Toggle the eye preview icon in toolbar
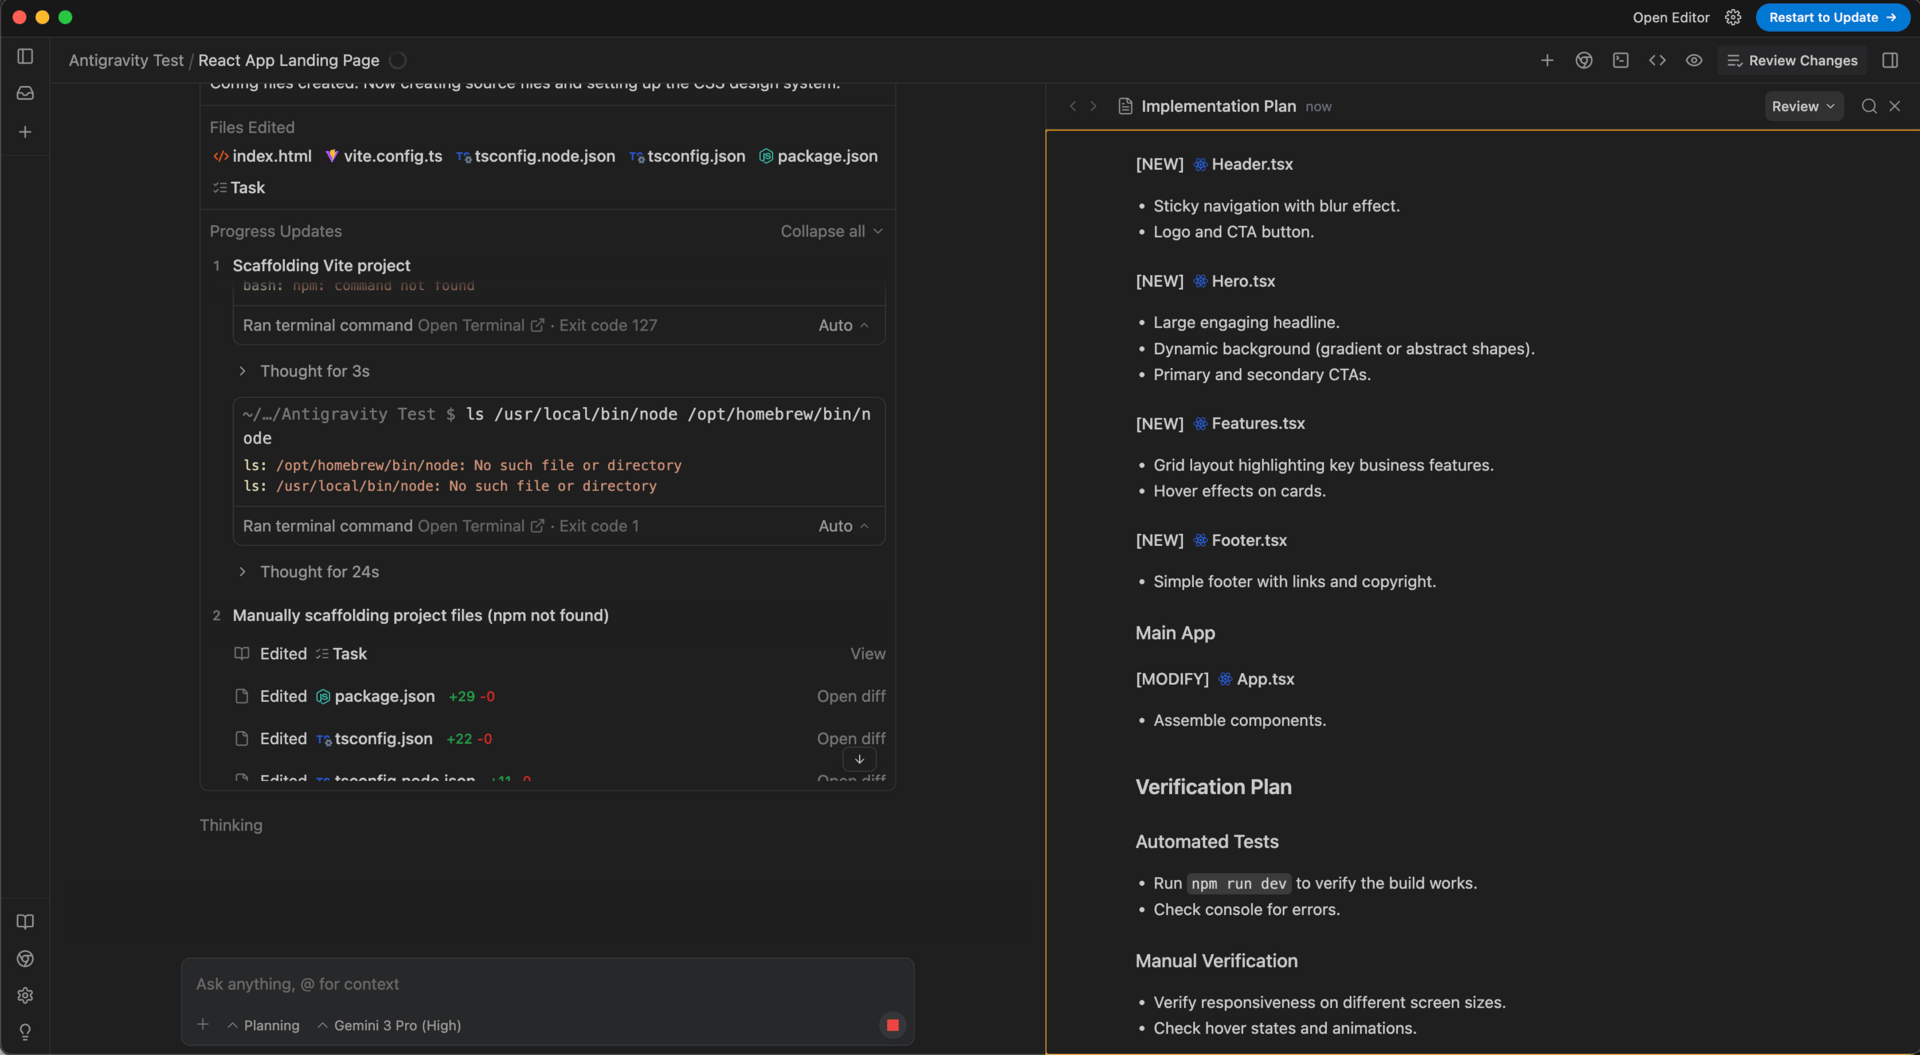This screenshot has height=1055, width=1920. [1693, 60]
